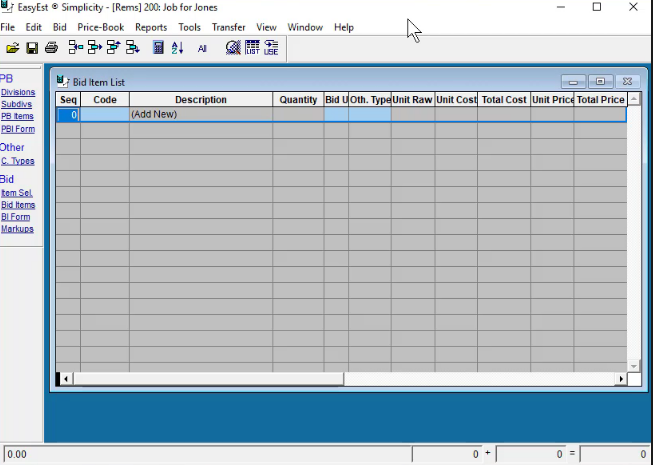This screenshot has width=653, height=465.
Task: Click the EasyEst application title icon
Action: pos(7,6)
